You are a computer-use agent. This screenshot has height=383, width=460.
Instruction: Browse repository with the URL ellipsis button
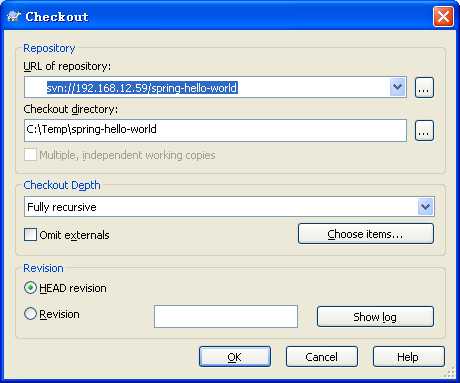tap(424, 88)
